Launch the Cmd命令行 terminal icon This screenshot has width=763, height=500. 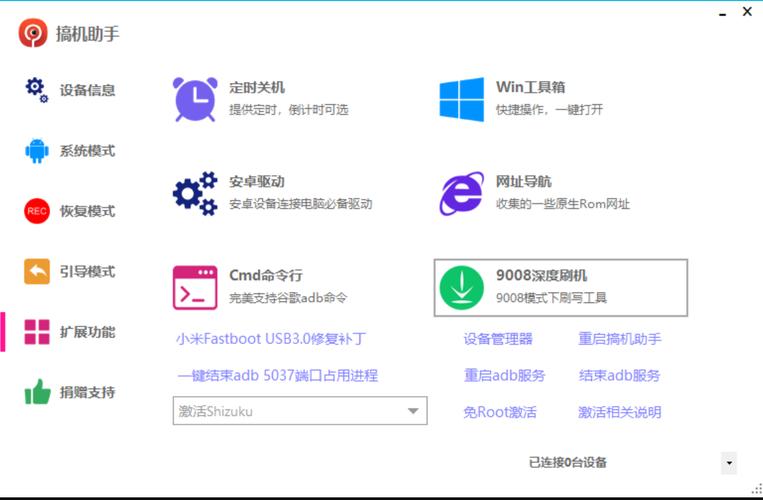pyautogui.click(x=195, y=287)
